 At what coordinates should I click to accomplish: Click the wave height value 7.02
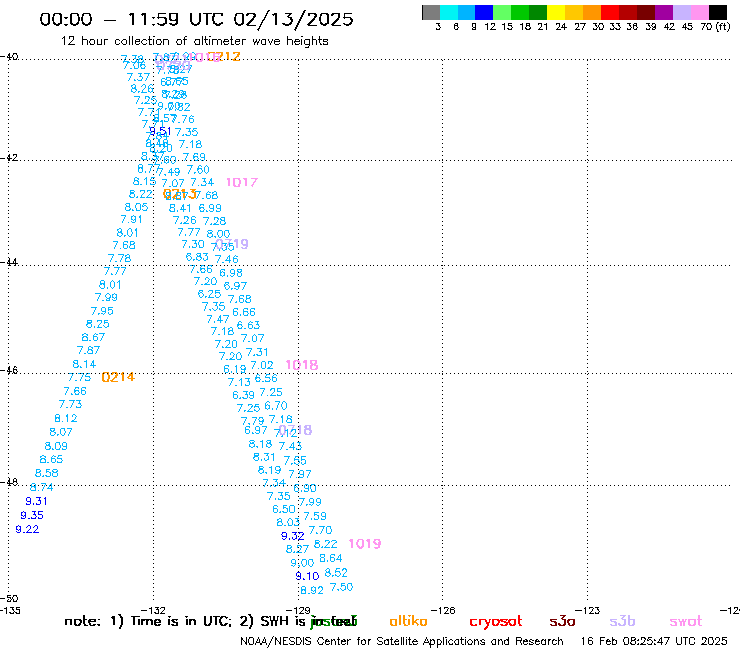click(x=262, y=365)
